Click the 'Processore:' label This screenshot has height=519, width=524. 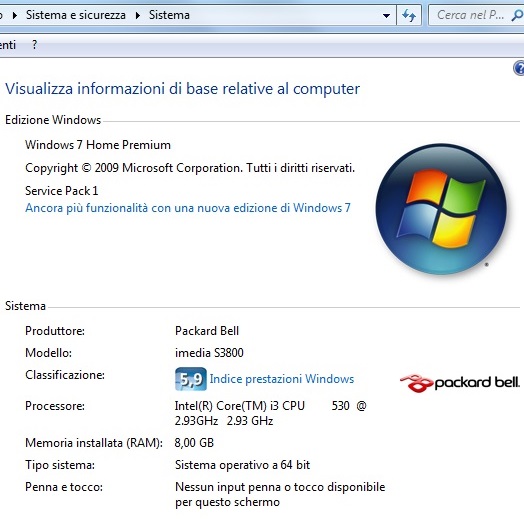point(55,406)
